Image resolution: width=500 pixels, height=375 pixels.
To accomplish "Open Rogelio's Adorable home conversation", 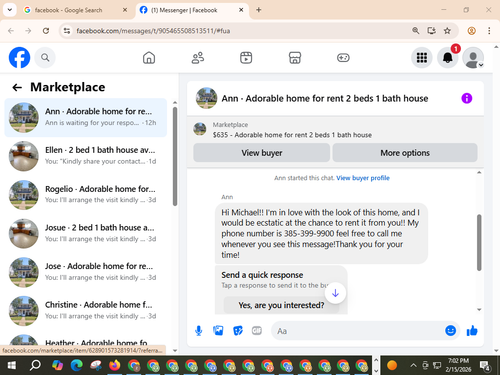I will tap(86, 195).
